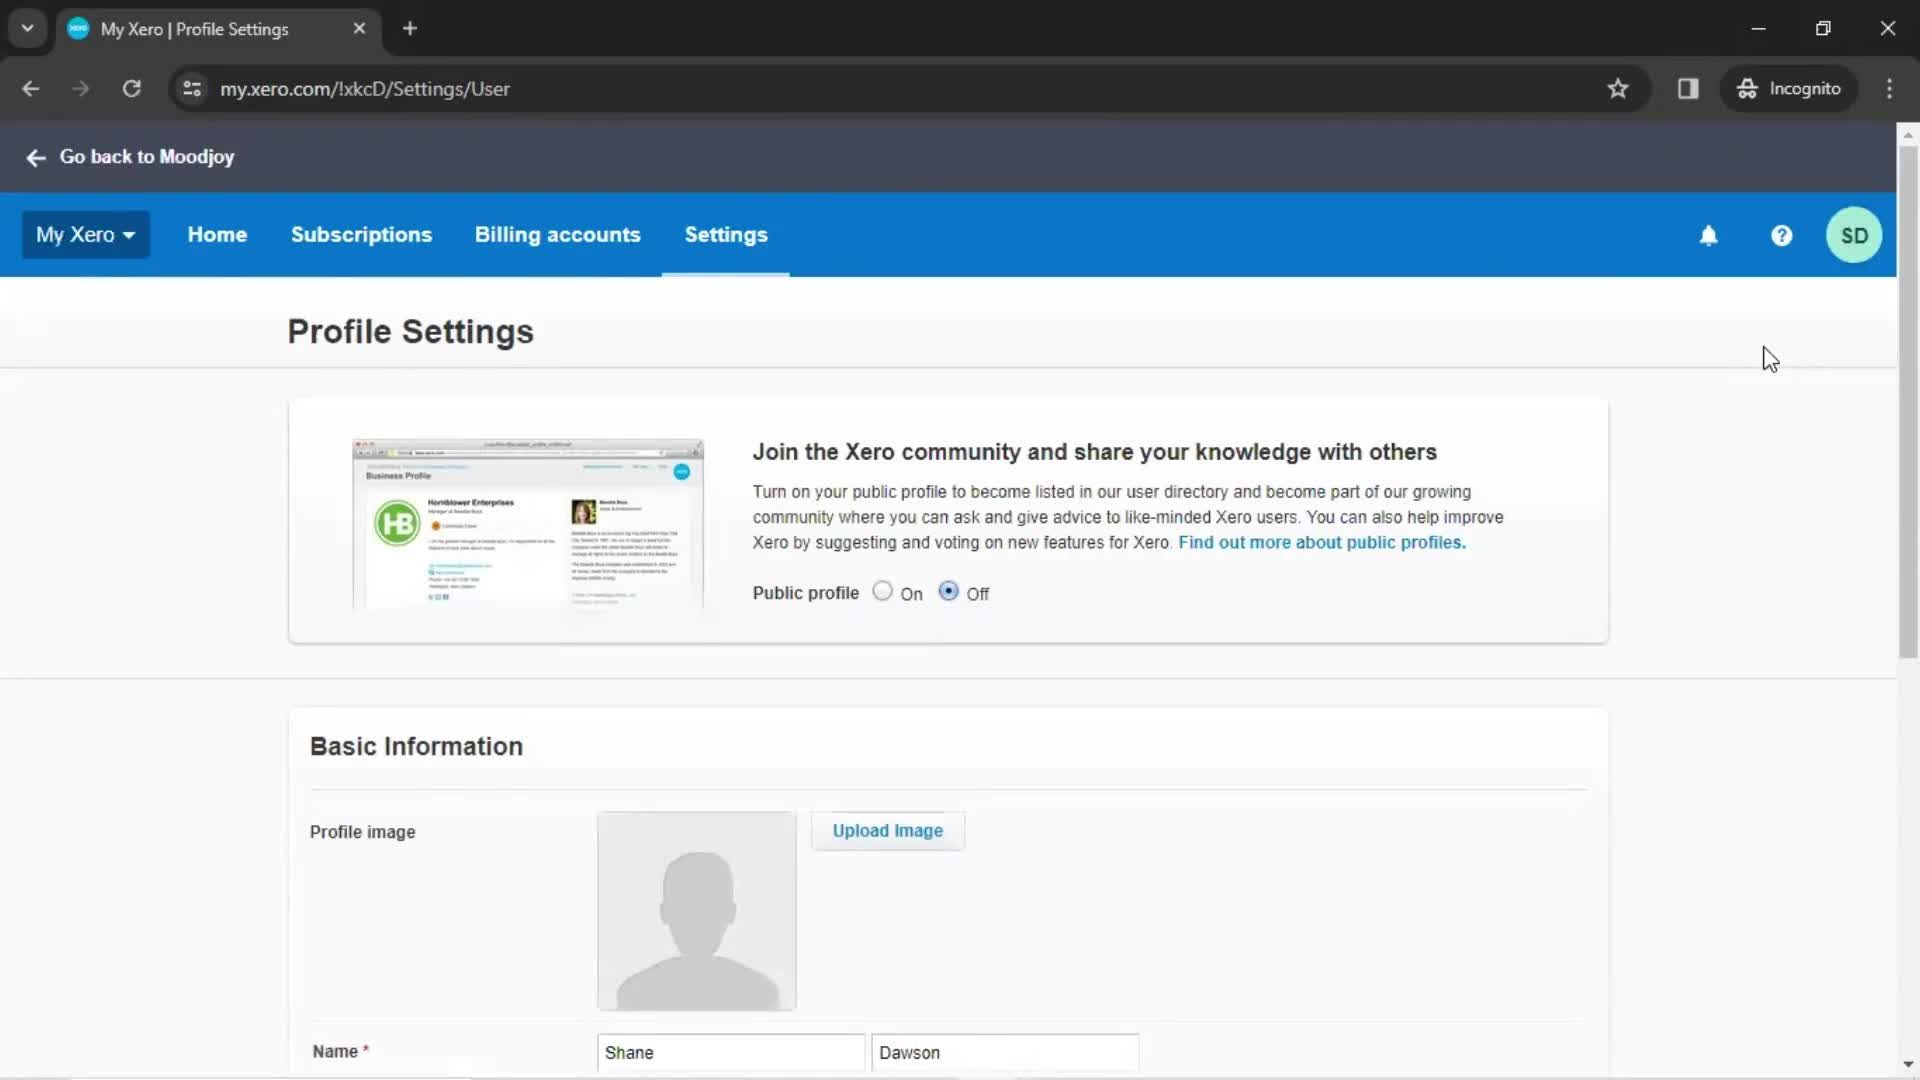Open the browser side panel icon
Image resolution: width=1920 pixels, height=1080 pixels.
point(1688,89)
